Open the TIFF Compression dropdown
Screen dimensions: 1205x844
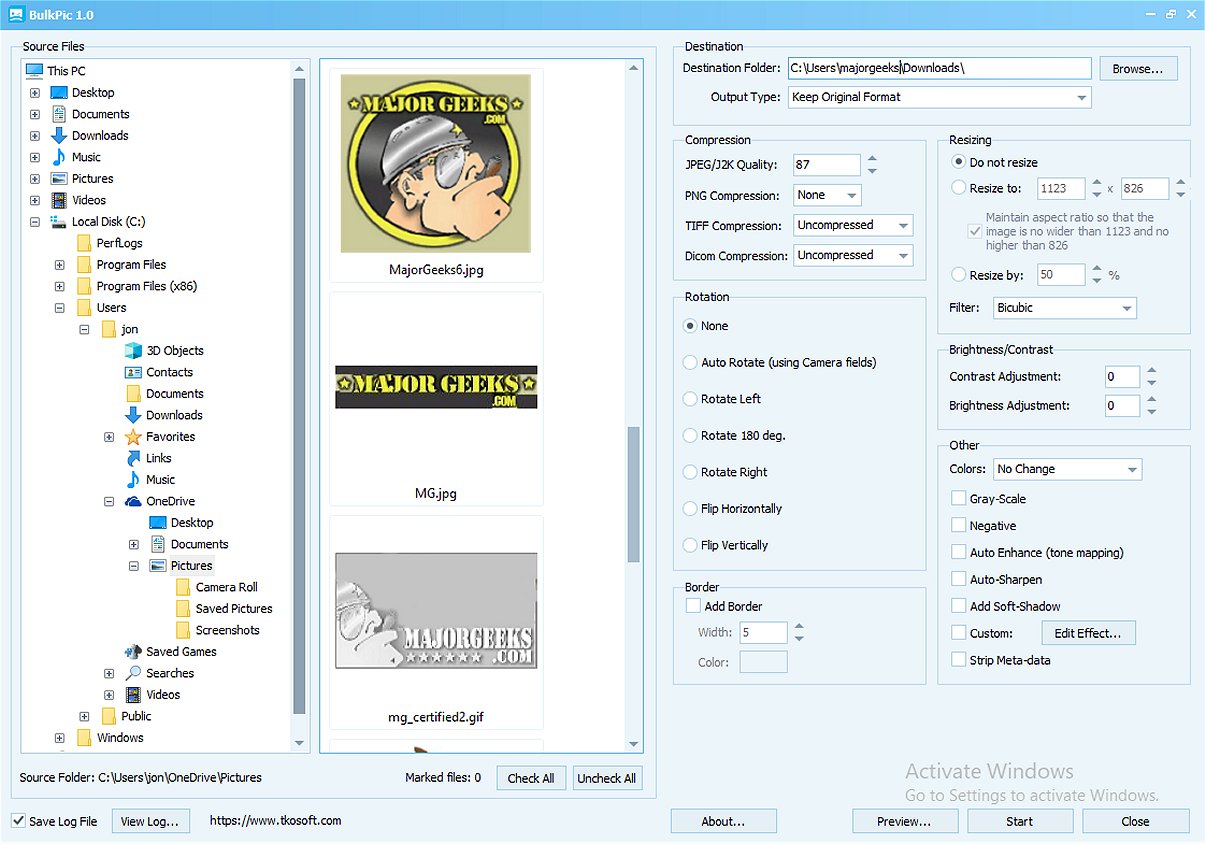pyautogui.click(x=853, y=225)
